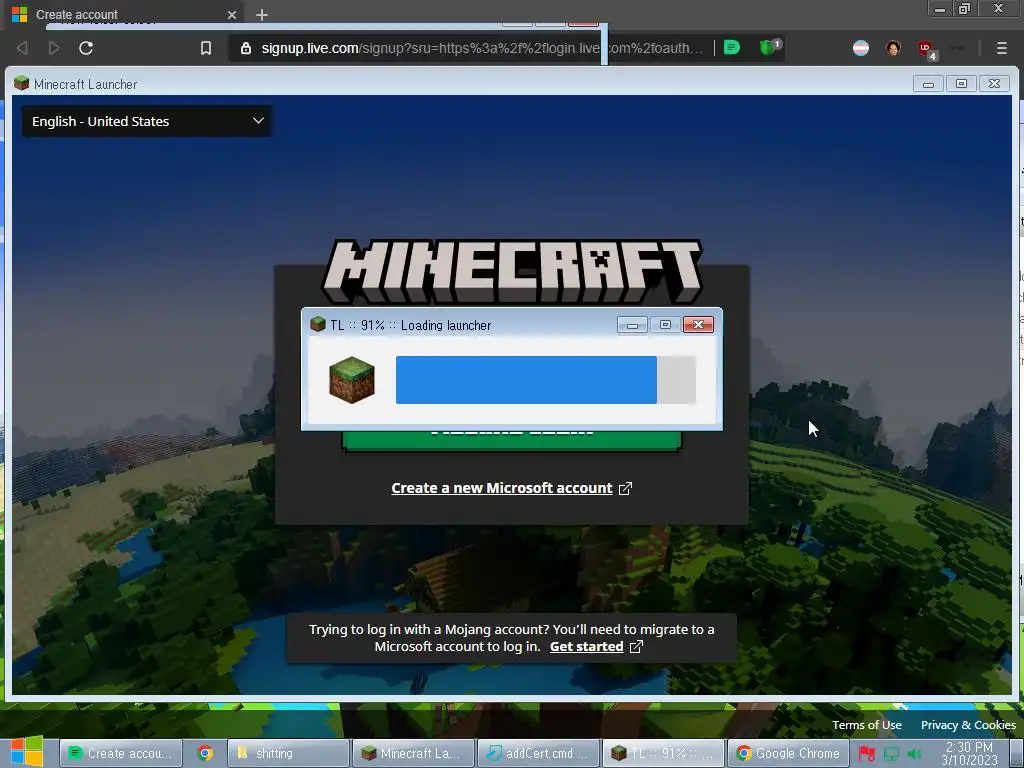Open the profile avatar extension icon

[893, 48]
